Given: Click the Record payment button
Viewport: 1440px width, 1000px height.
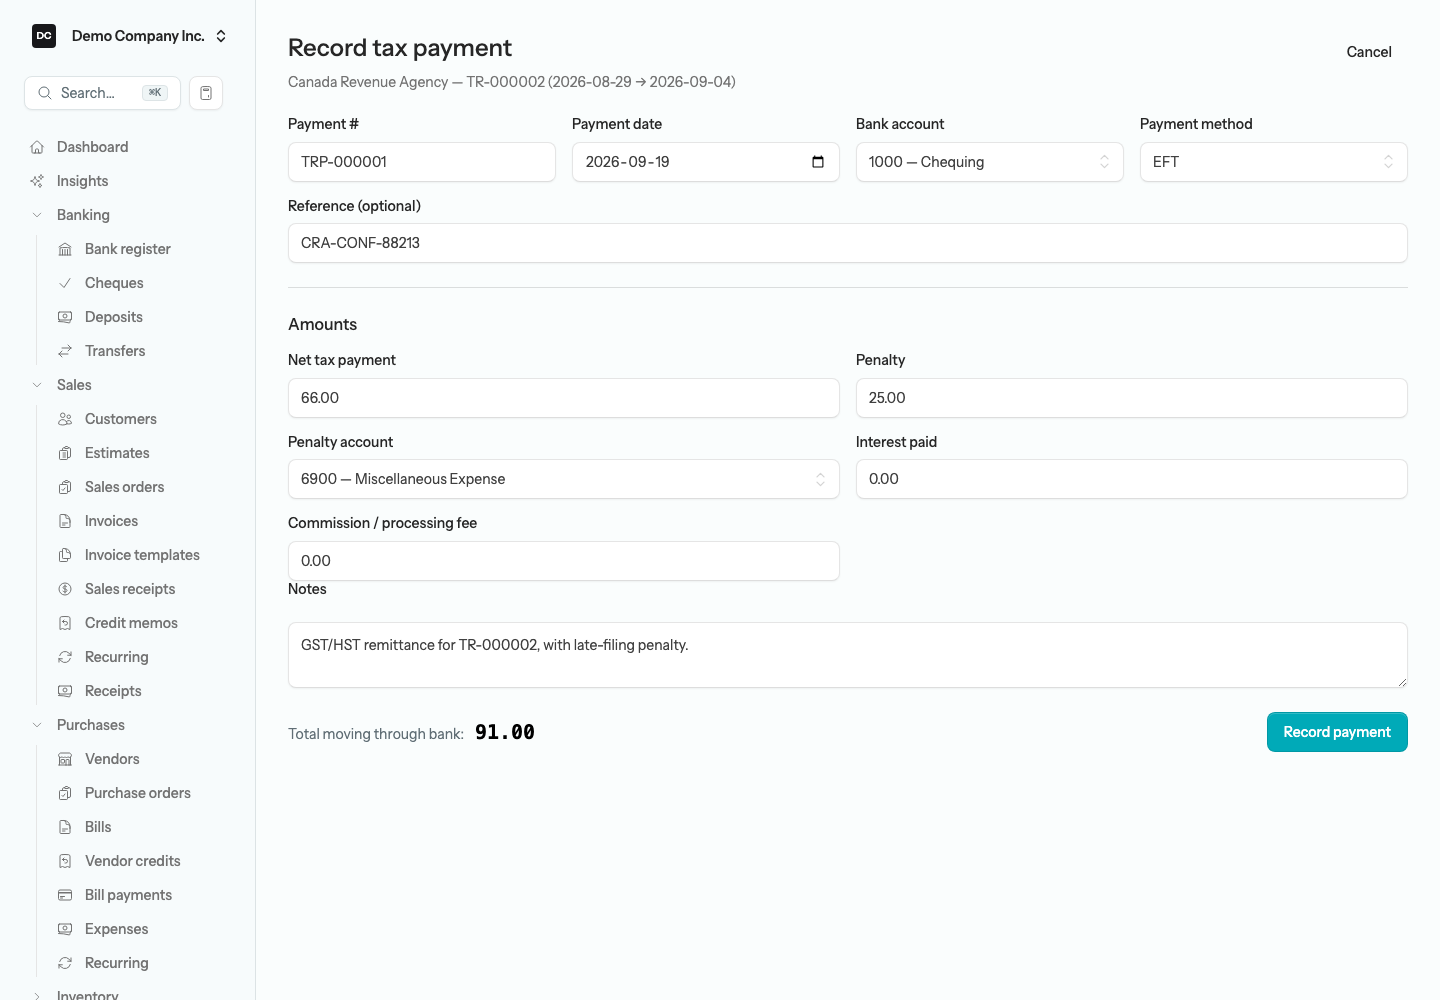Looking at the screenshot, I should coord(1337,732).
